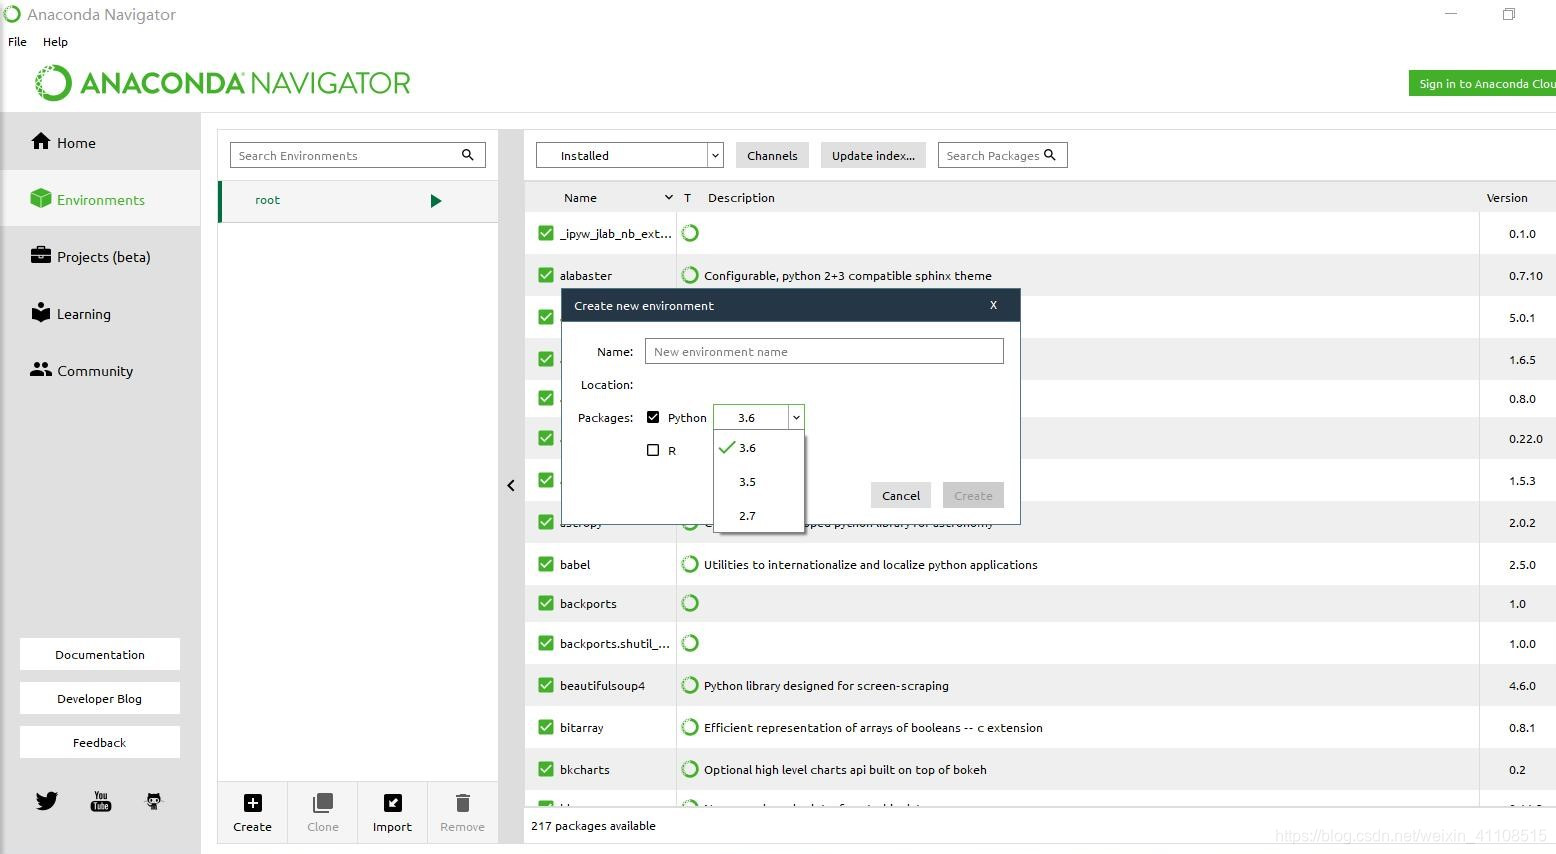This screenshot has height=854, width=1556.
Task: Select Python version 2.7 option
Action: 759,516
